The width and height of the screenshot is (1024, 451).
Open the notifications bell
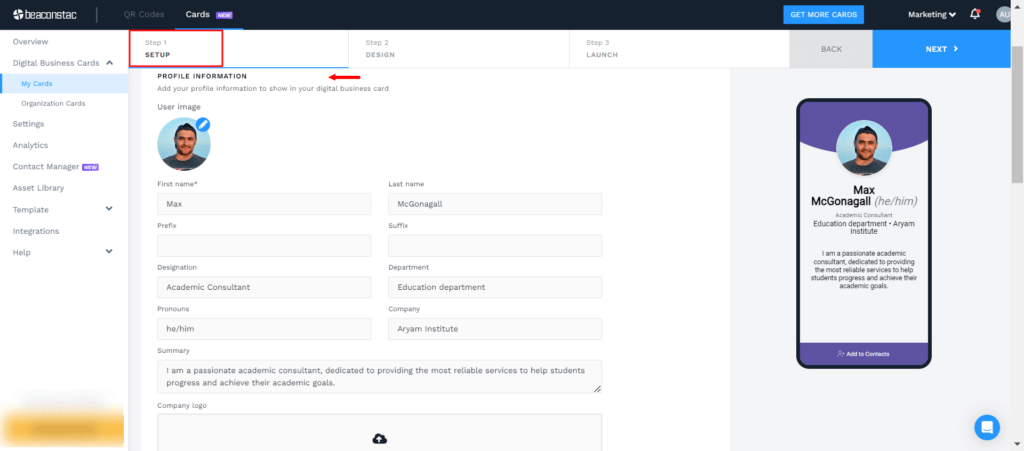(975, 14)
